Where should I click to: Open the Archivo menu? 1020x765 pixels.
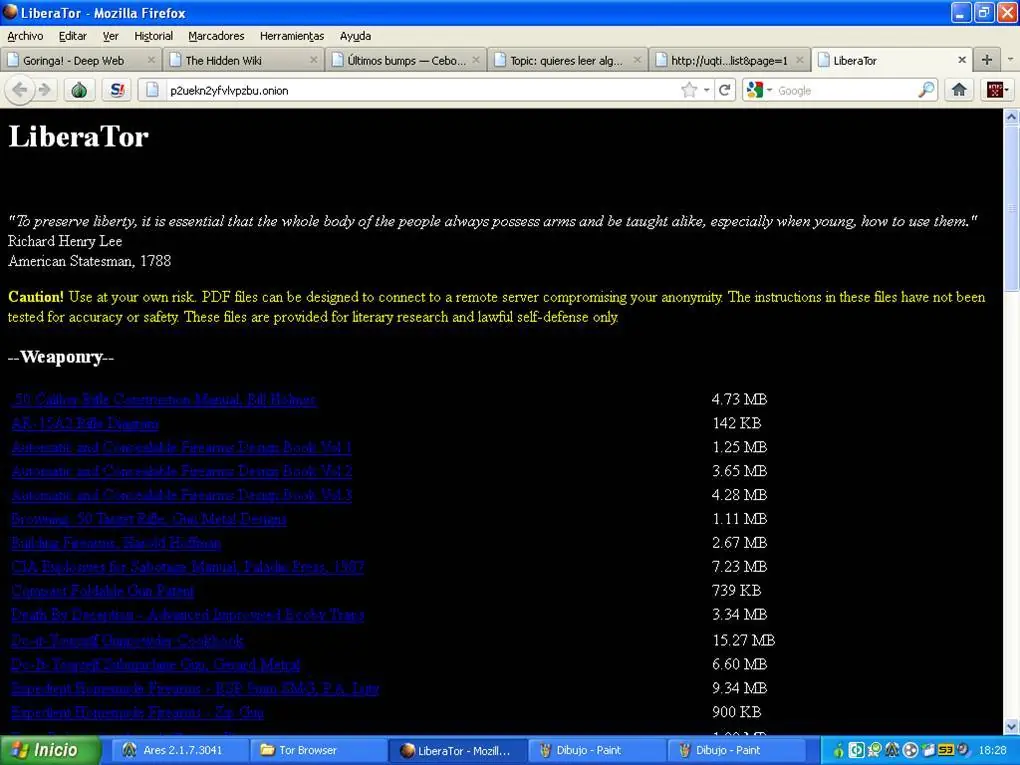click(x=25, y=36)
